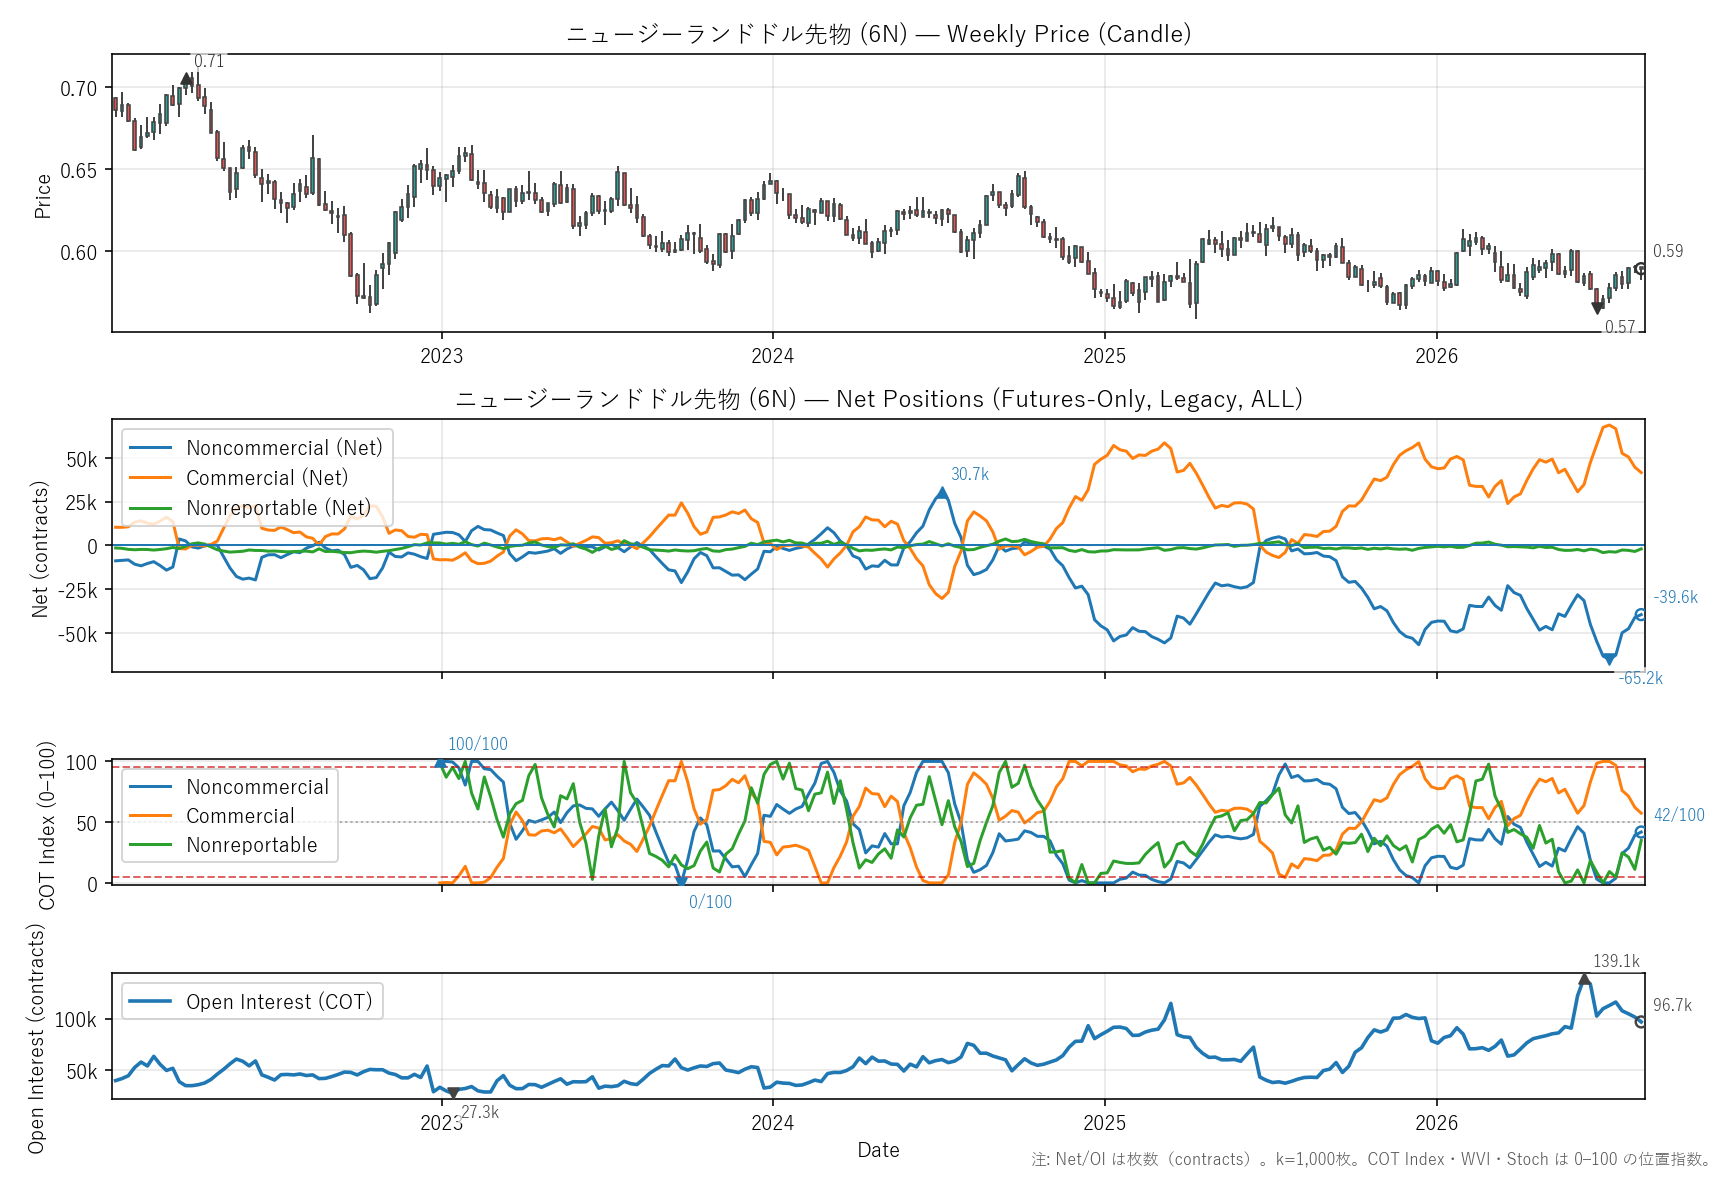This screenshot has width=1728, height=1180.
Task: Click the 'Price' y-axis label
Action: (x=42, y=196)
